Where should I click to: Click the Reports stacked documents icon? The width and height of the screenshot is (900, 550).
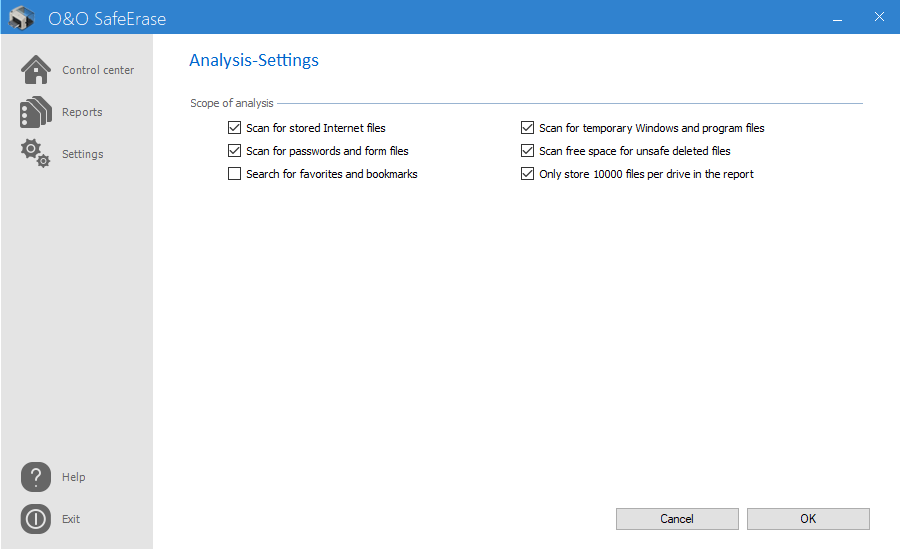(x=36, y=112)
